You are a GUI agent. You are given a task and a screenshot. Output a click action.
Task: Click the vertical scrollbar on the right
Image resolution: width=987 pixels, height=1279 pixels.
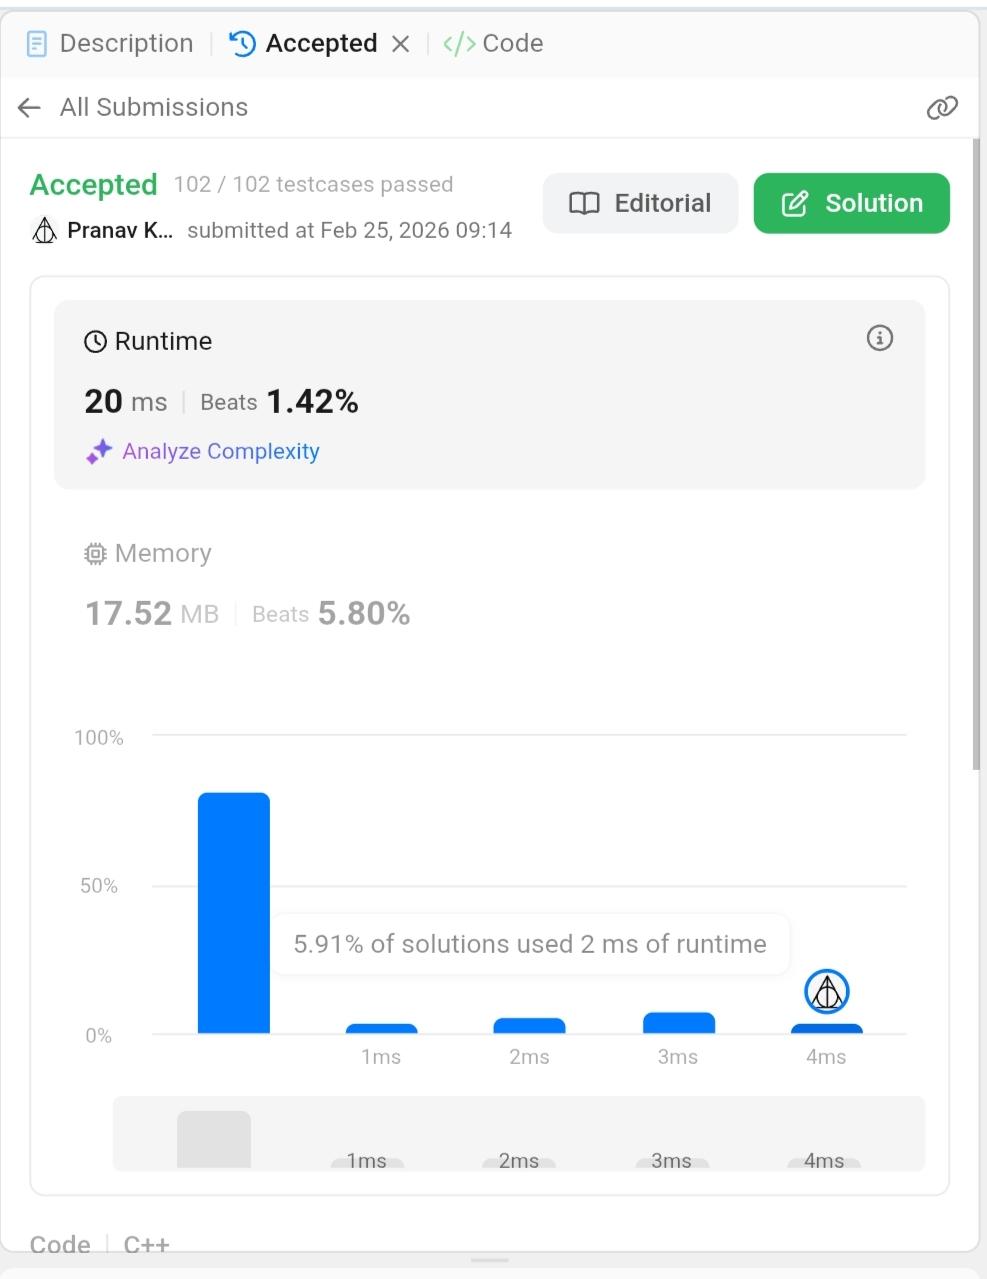pyautogui.click(x=977, y=454)
